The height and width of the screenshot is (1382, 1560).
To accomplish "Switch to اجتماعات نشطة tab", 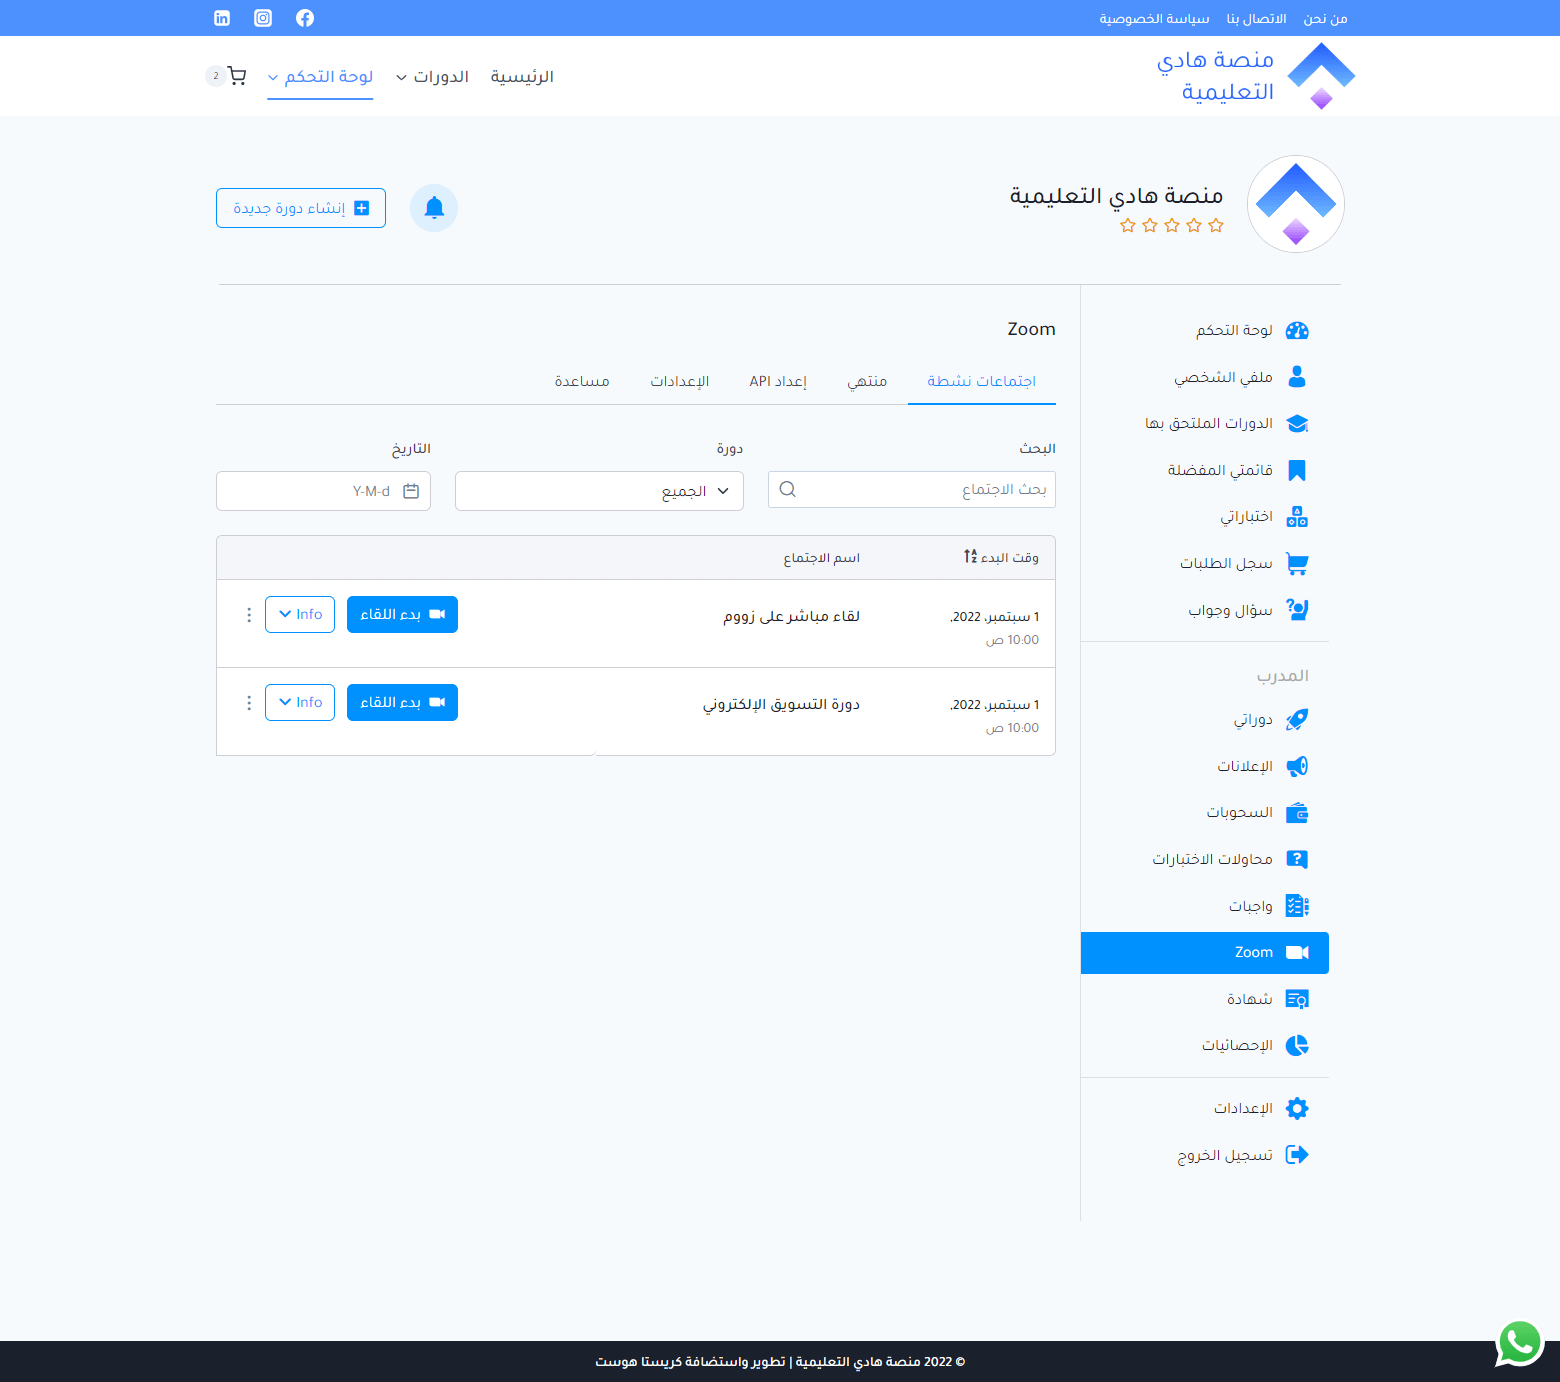I will point(982,381).
